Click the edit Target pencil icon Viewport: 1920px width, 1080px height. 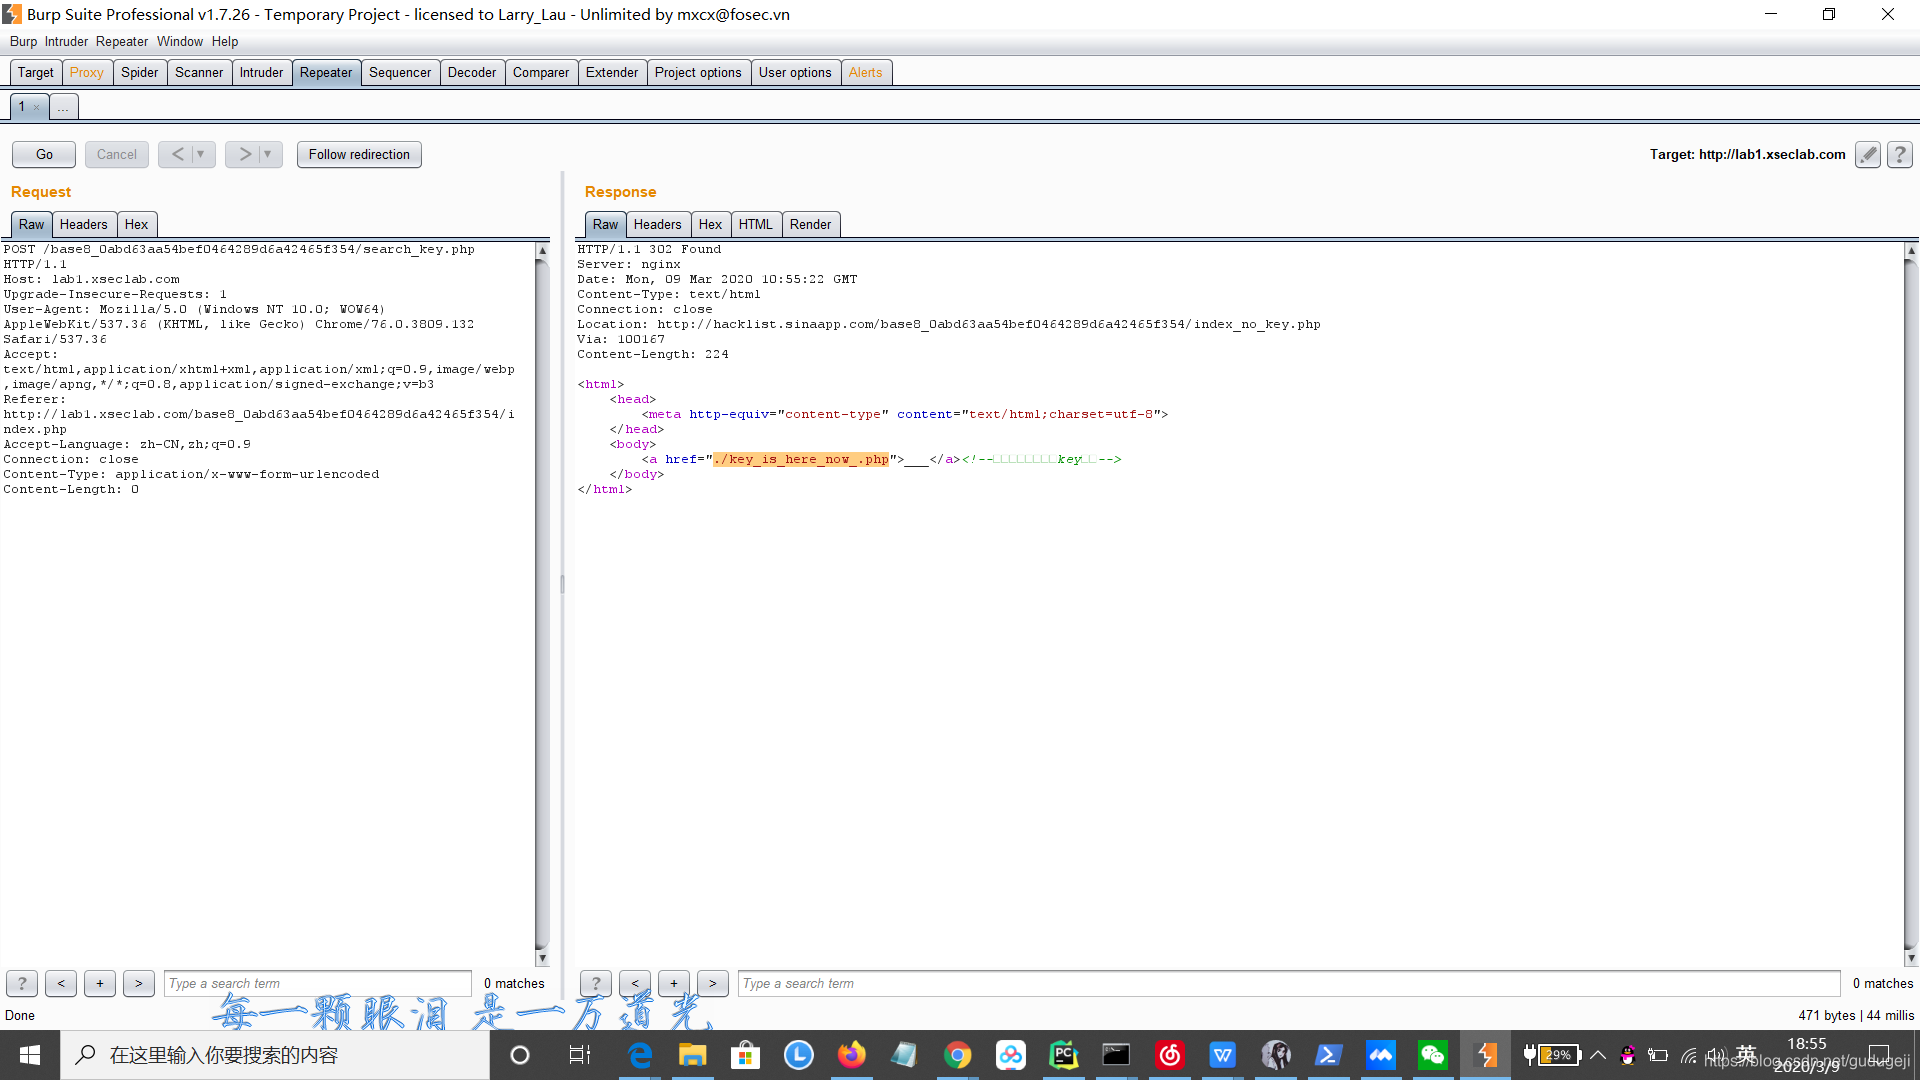coord(1869,153)
